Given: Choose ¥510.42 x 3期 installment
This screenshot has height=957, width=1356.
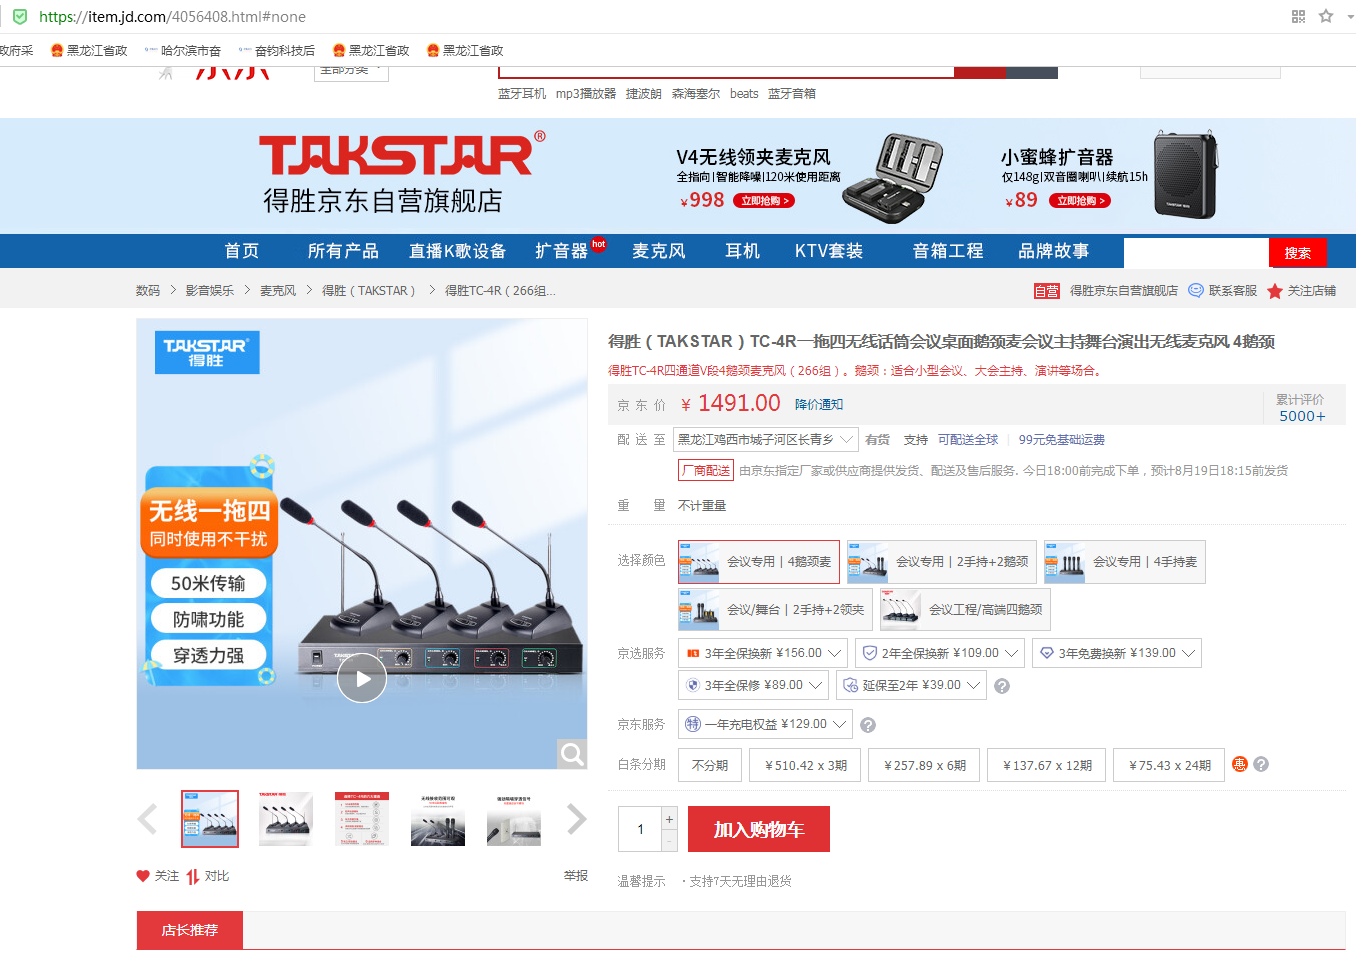Looking at the screenshot, I should tap(806, 765).
